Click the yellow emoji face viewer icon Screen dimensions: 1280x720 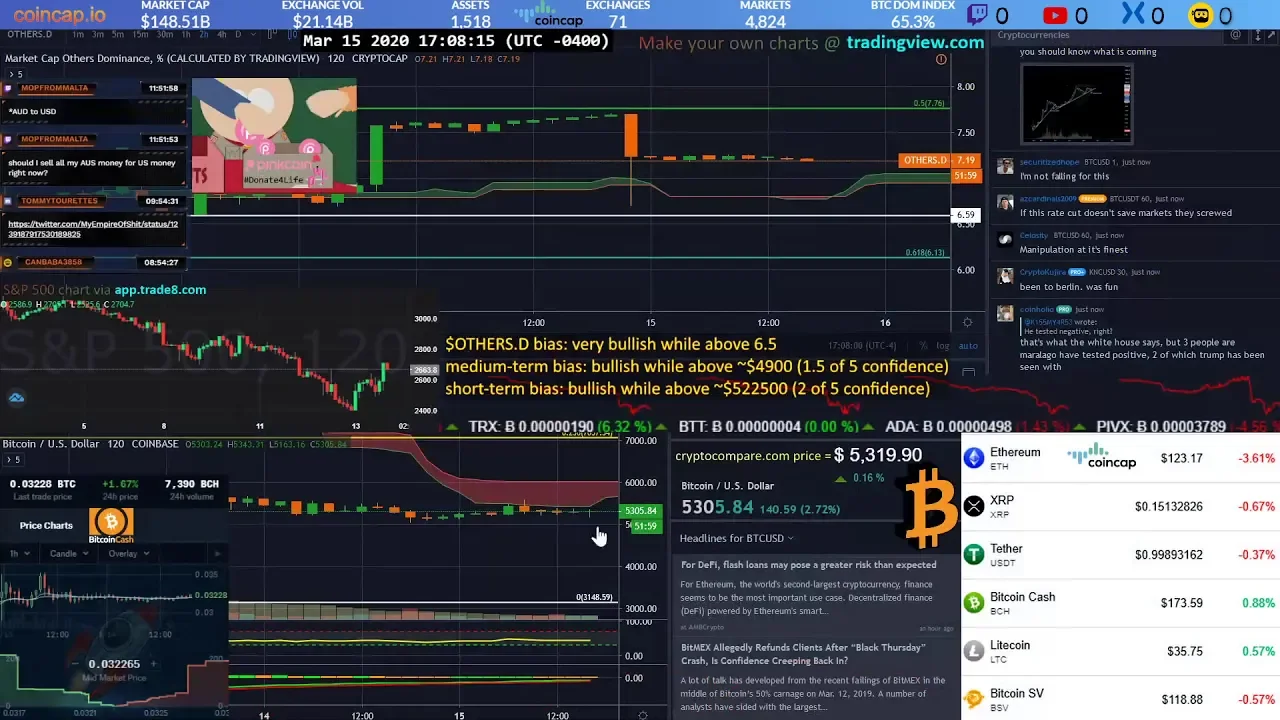[1200, 15]
